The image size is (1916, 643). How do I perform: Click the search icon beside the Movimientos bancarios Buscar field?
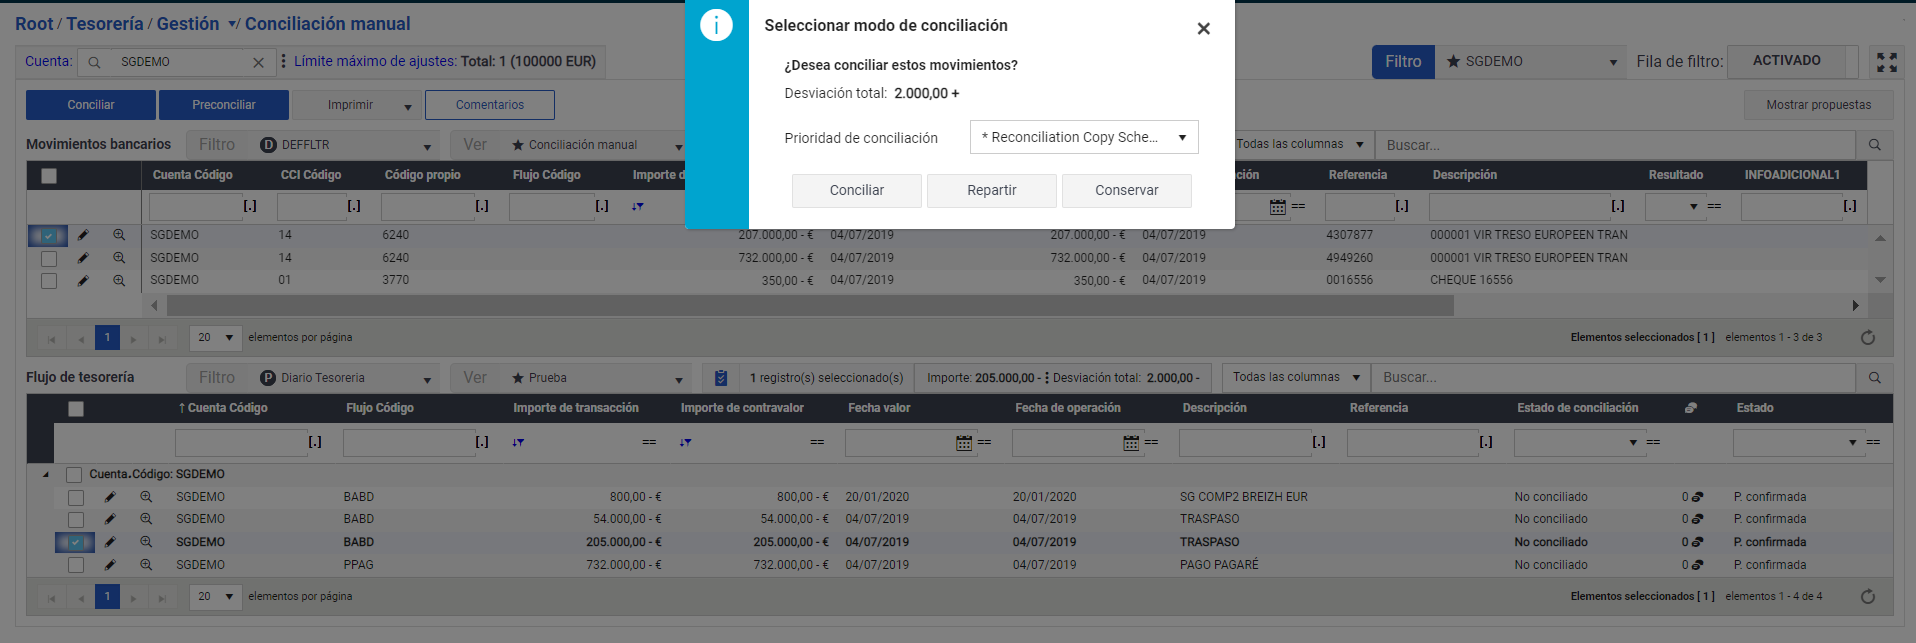click(x=1874, y=145)
